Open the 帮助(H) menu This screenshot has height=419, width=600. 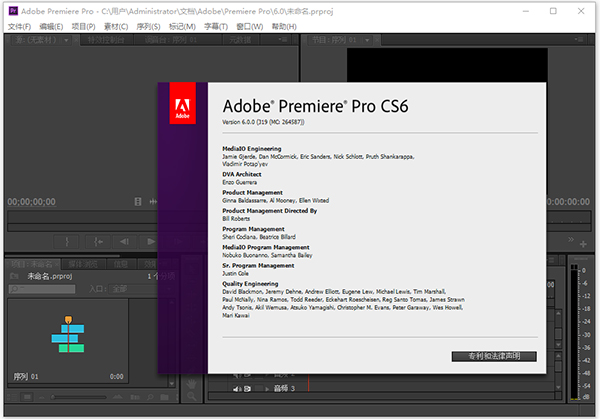(283, 26)
